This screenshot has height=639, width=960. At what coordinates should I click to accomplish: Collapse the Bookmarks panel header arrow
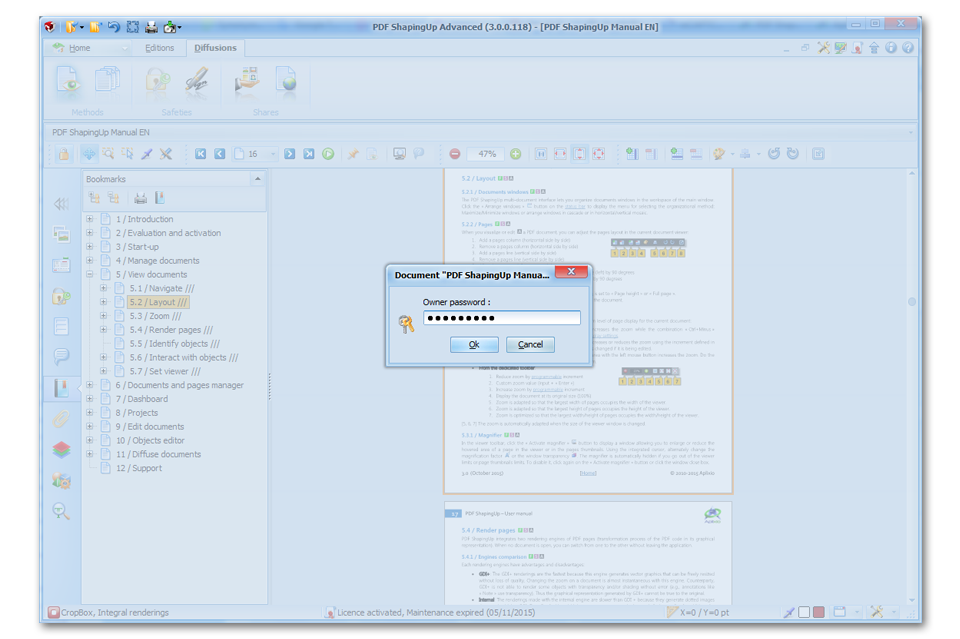click(x=258, y=179)
